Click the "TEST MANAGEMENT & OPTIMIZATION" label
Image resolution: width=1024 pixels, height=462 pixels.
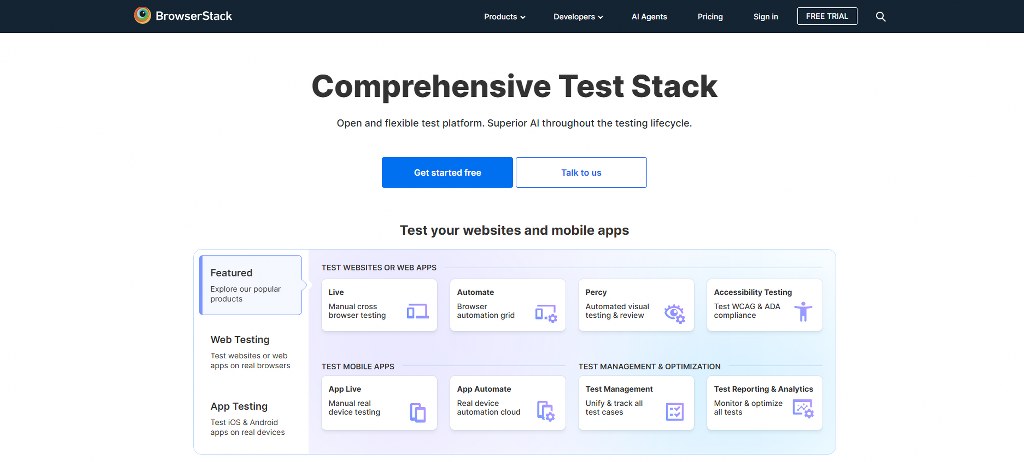pyautogui.click(x=649, y=367)
